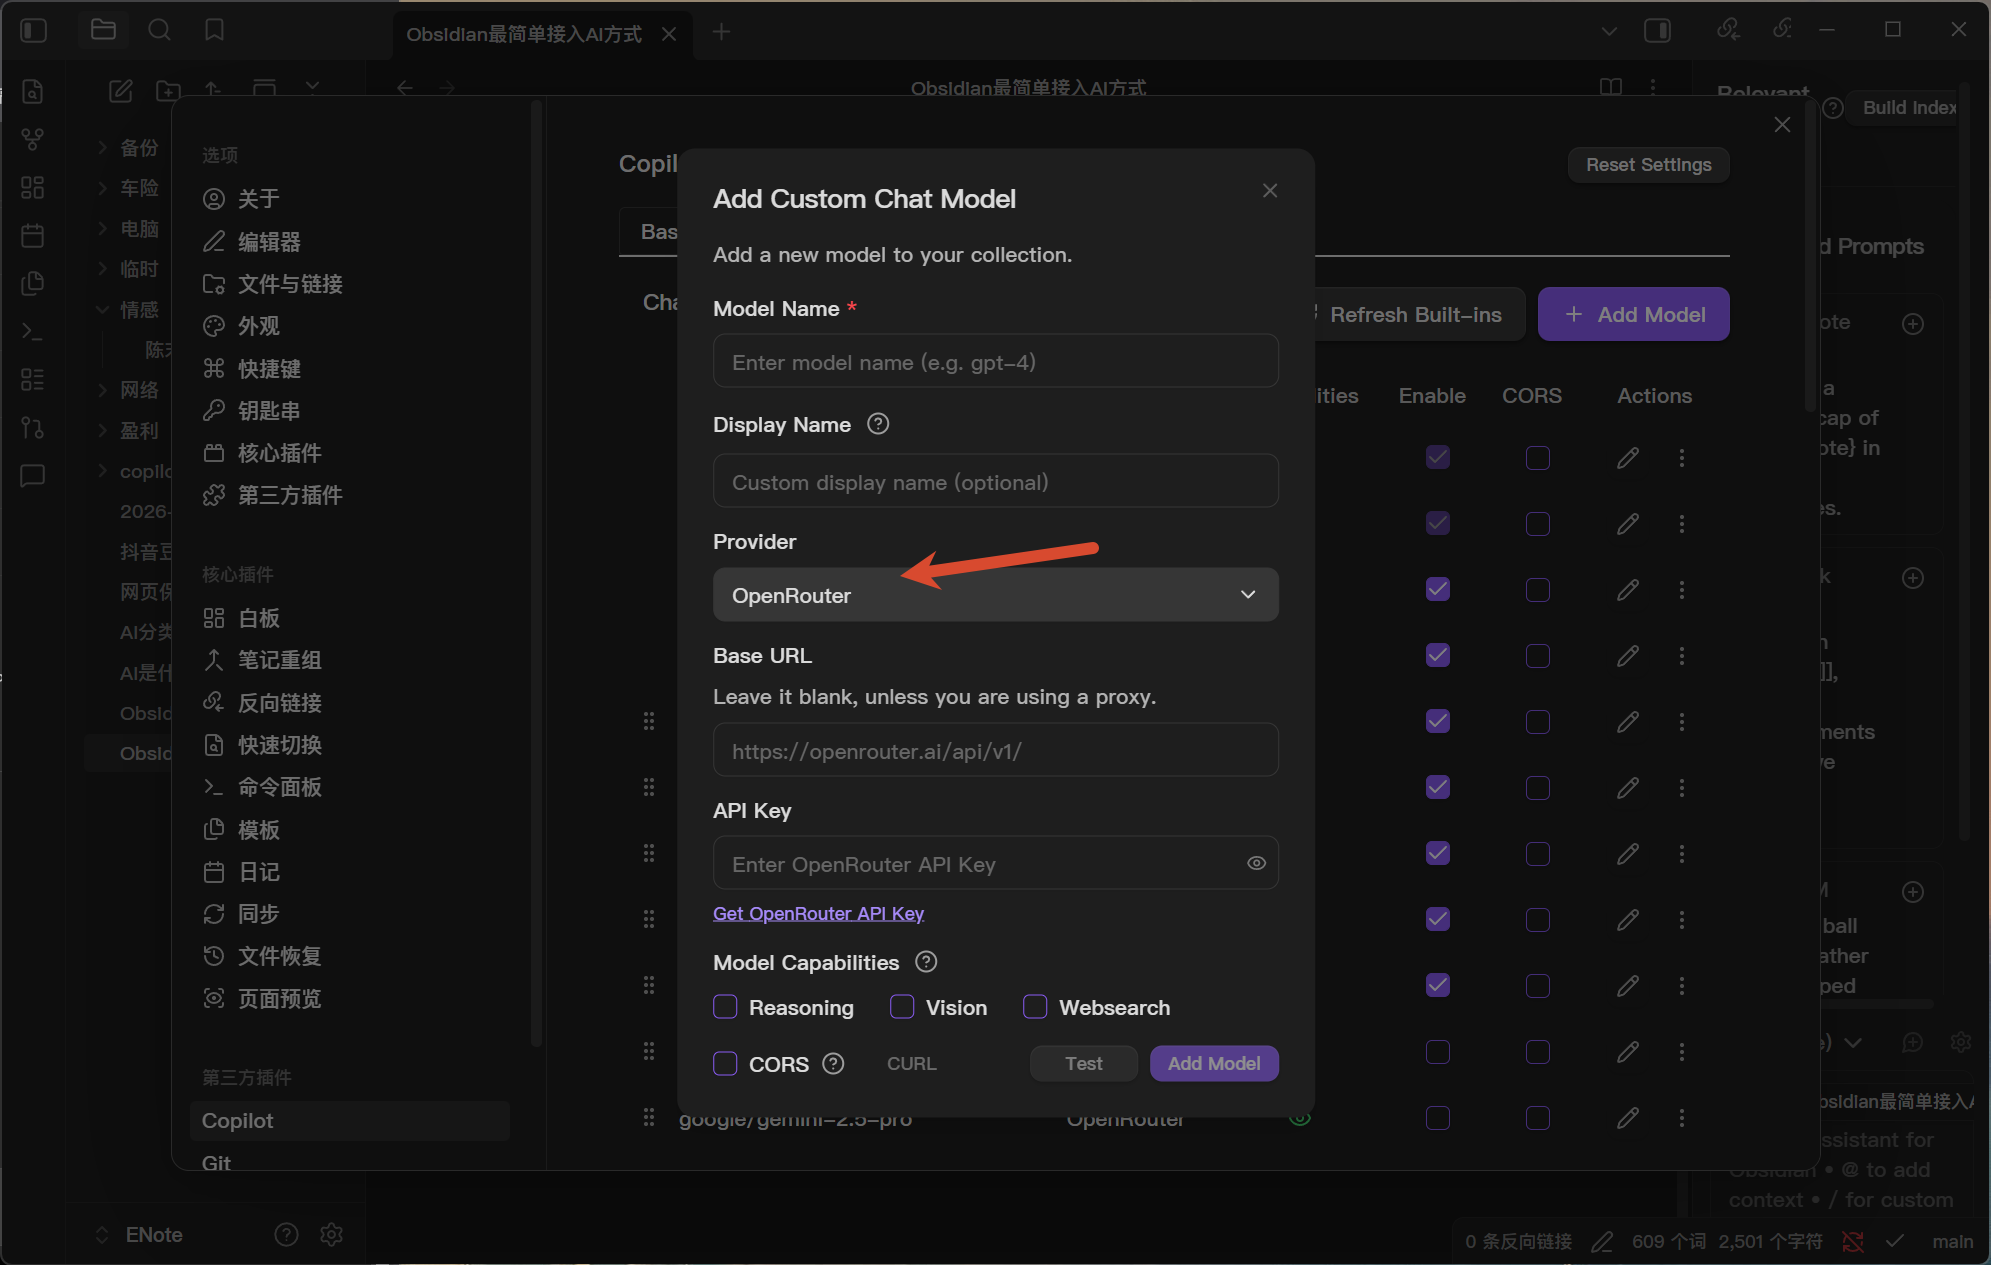The height and width of the screenshot is (1265, 1991).
Task: Enable the Websearch capability checkbox
Action: pos(1035,1006)
